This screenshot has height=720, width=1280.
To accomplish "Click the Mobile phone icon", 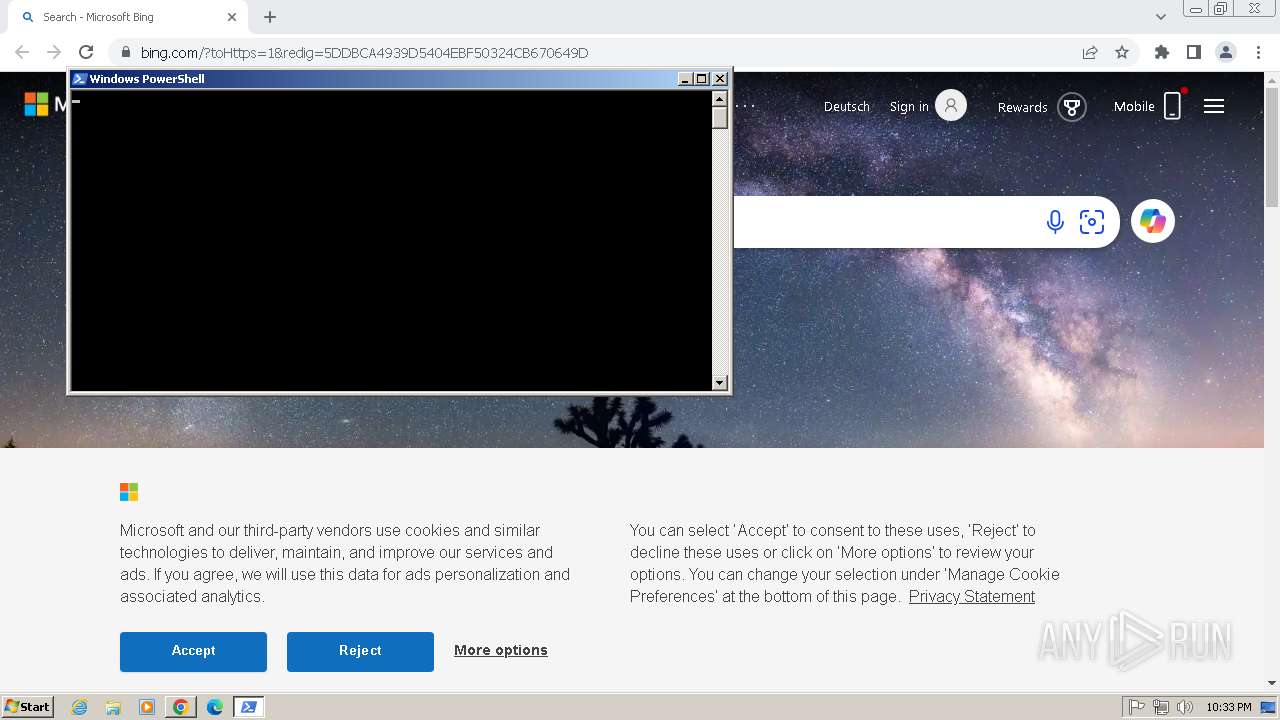I will click(1173, 105).
